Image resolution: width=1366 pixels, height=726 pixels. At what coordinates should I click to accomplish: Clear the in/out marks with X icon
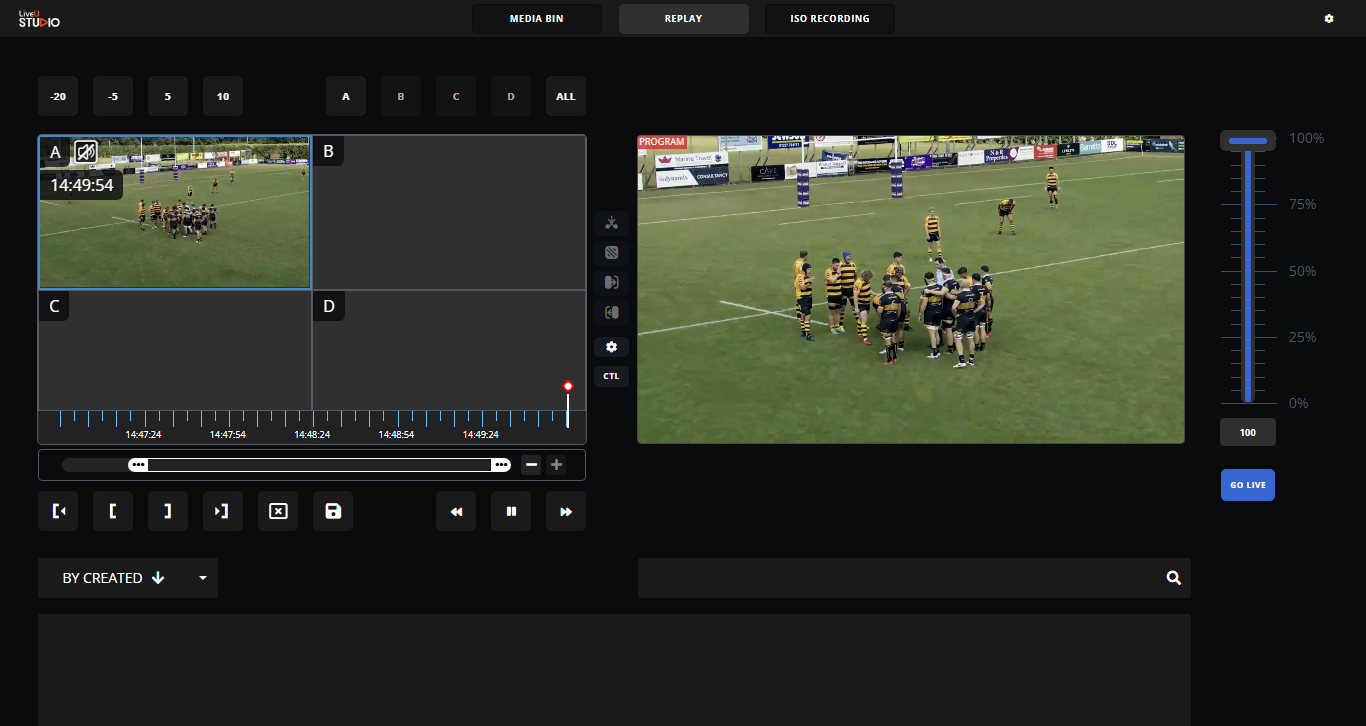tap(278, 511)
